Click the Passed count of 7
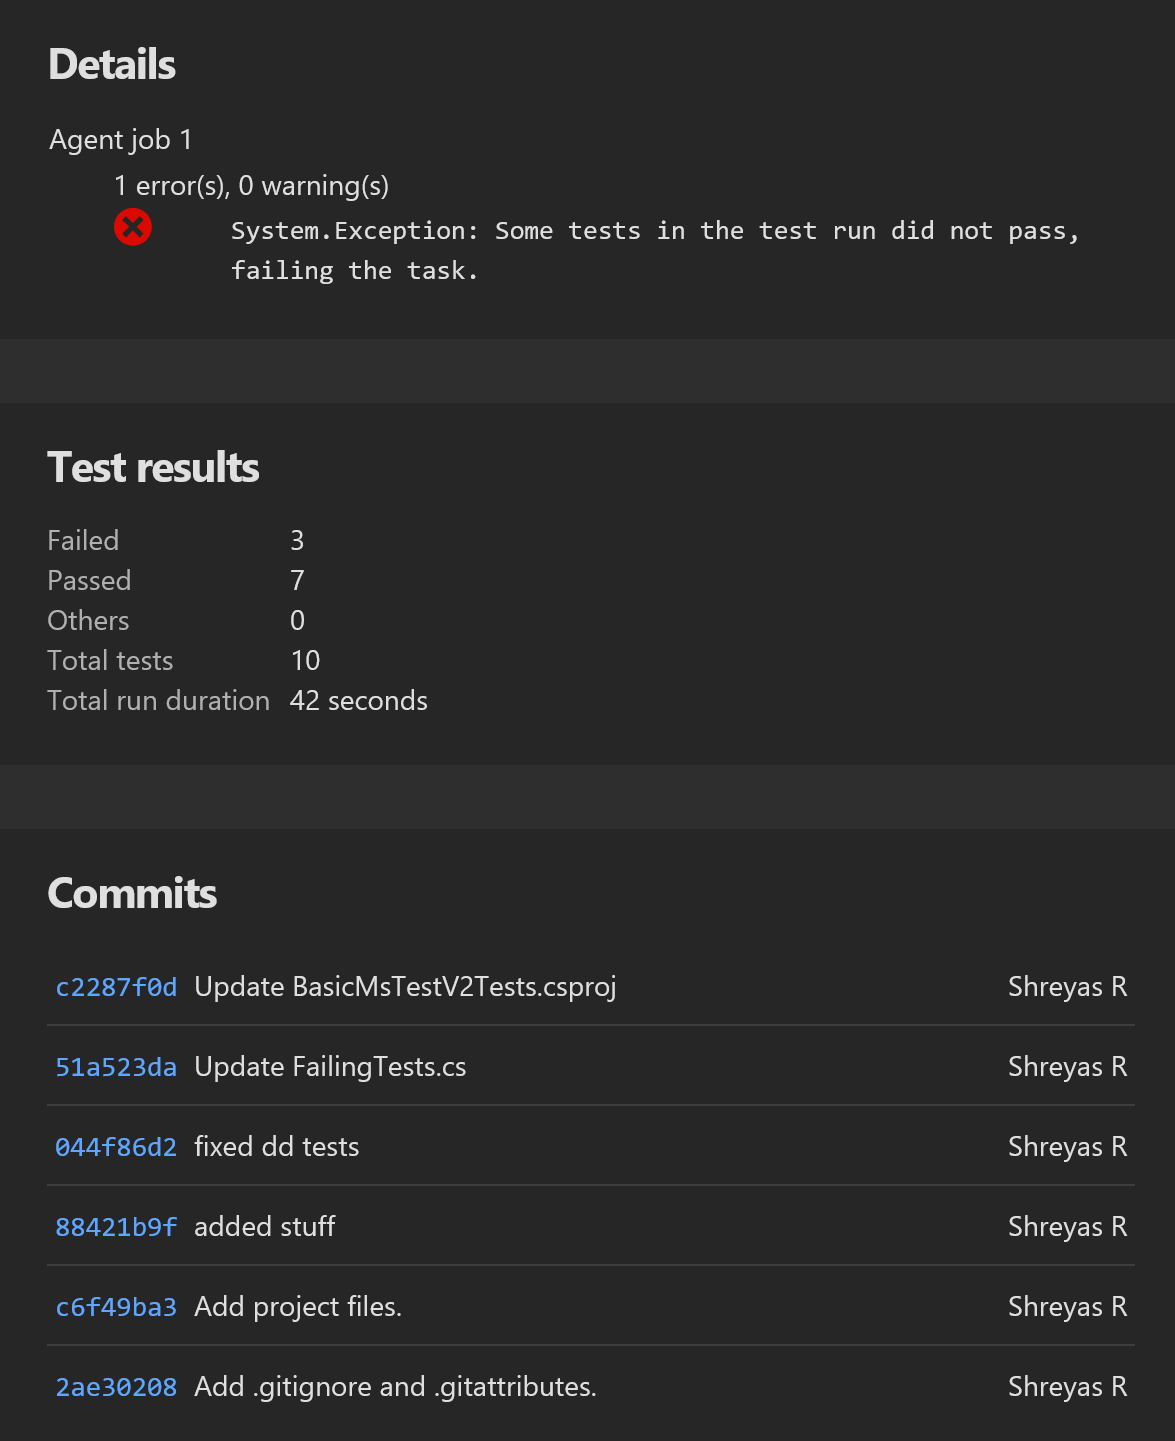This screenshot has width=1175, height=1441. pyautogui.click(x=297, y=580)
